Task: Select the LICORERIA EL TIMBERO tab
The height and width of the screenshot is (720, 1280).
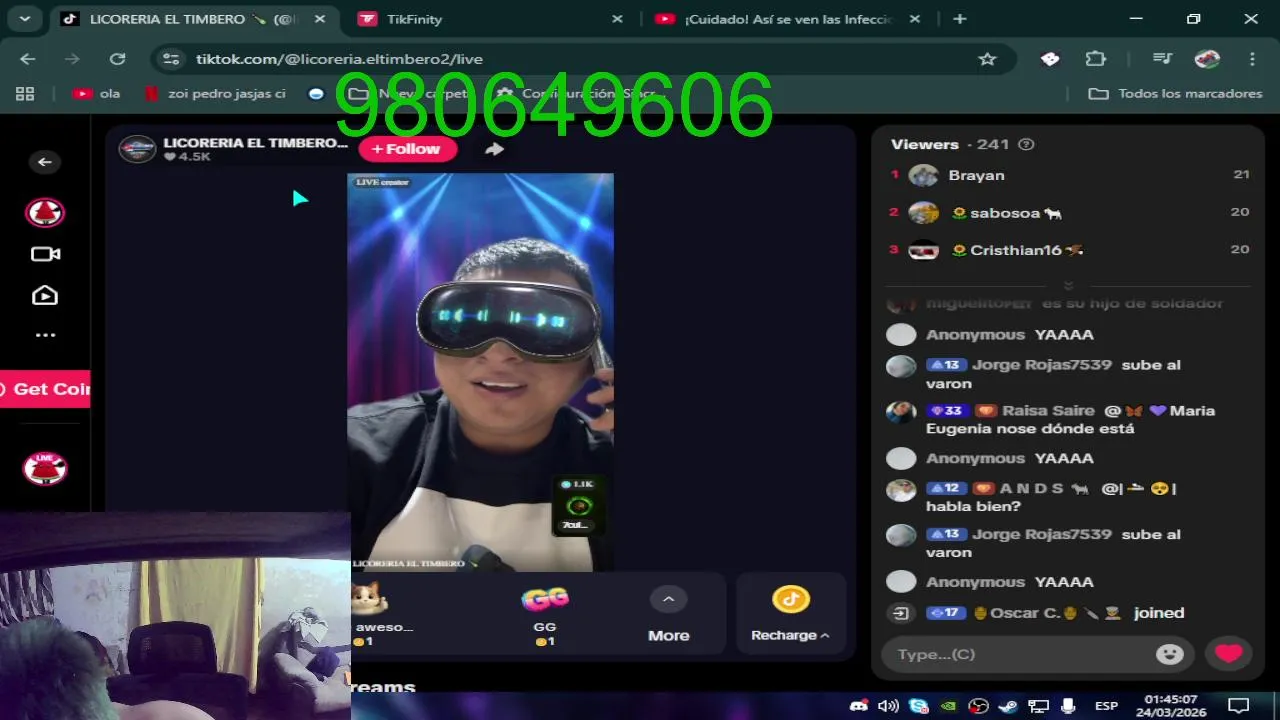Action: [195, 19]
